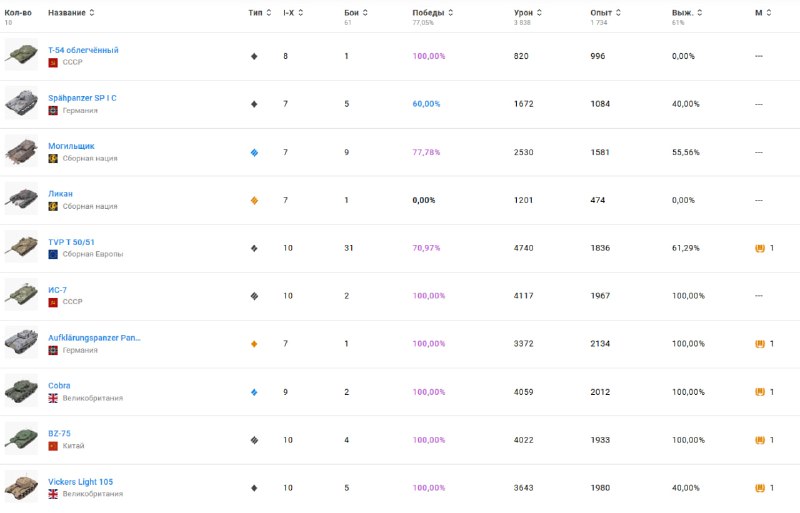Click the T-54 облегчённый tank icon
The image size is (800, 513).
pos(21,55)
